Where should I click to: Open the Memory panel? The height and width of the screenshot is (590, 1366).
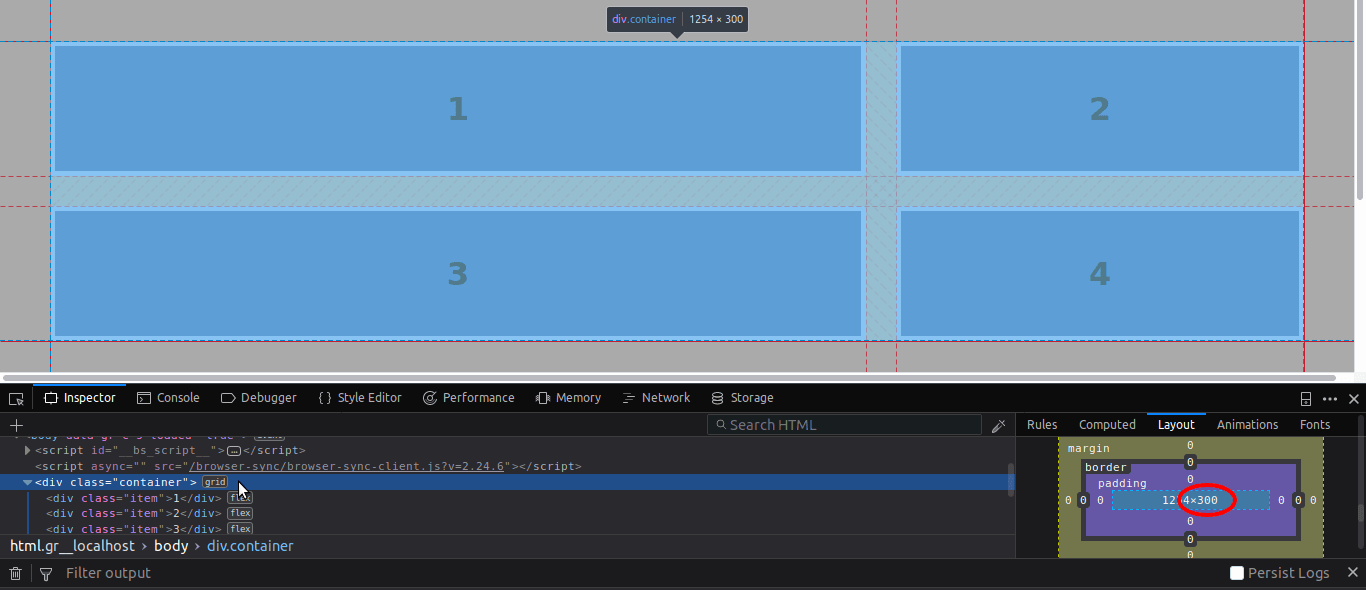click(568, 398)
